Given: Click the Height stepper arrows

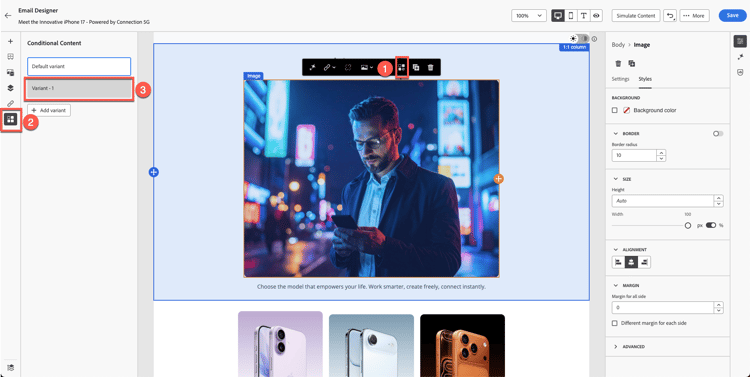Looking at the screenshot, I should 718,201.
